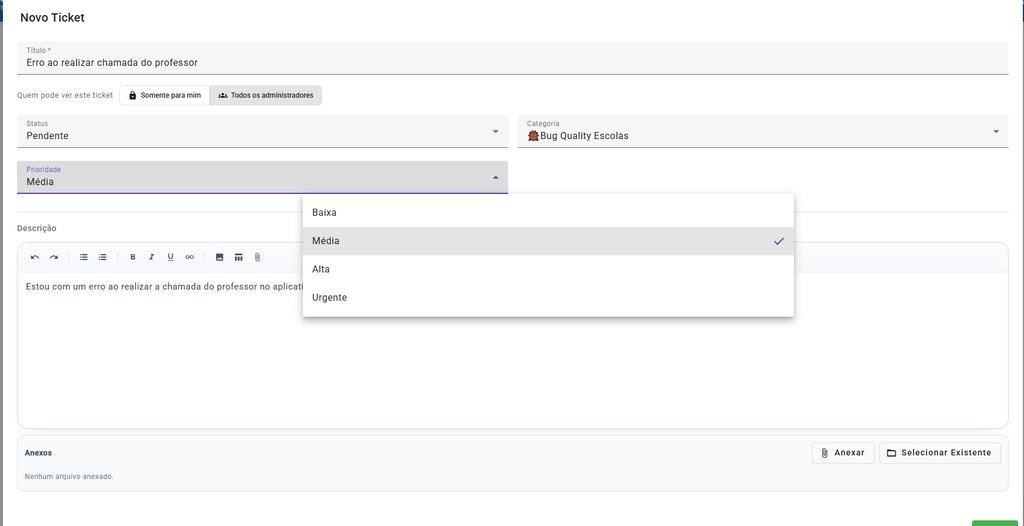Image resolution: width=1024 pixels, height=526 pixels.
Task: Click inside the description text area
Action: pyautogui.click(x=513, y=350)
